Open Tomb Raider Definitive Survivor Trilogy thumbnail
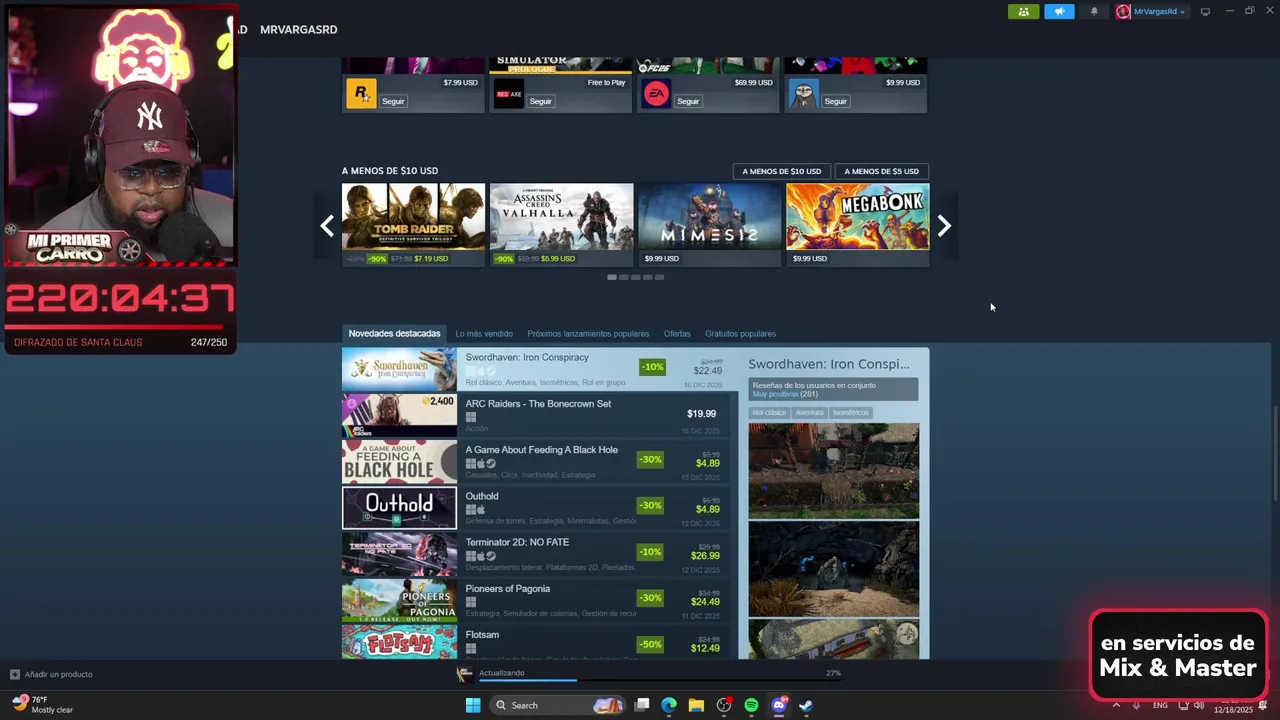Screen dimensions: 1280x720 (413, 217)
